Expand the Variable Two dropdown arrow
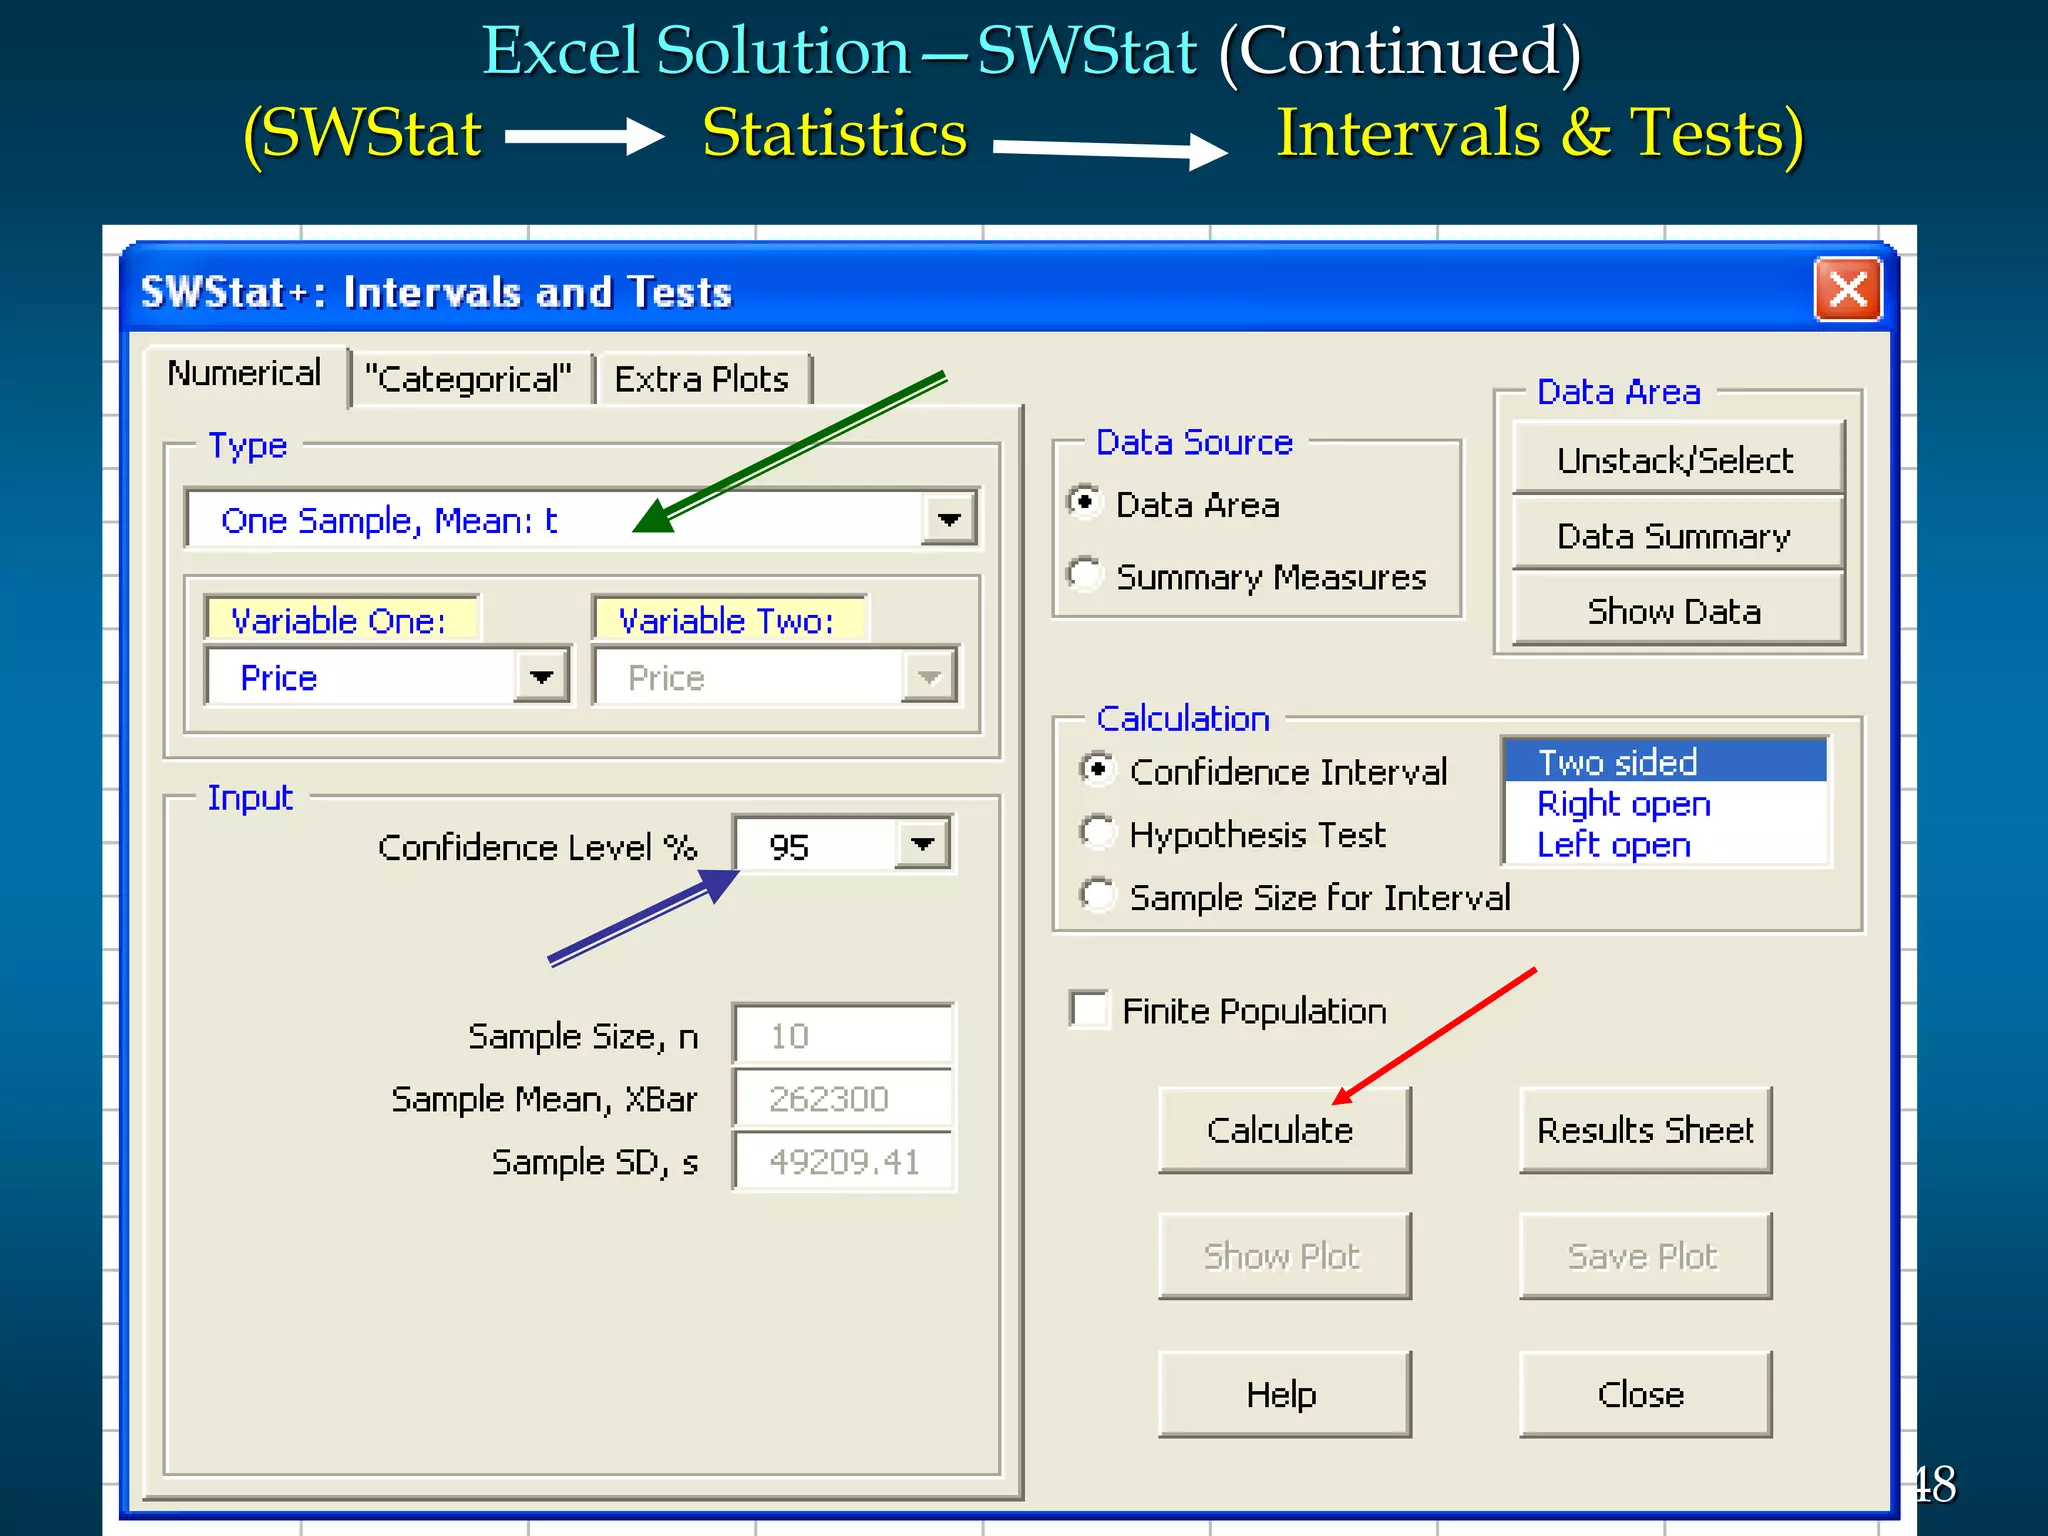This screenshot has width=2048, height=1536. click(x=929, y=677)
